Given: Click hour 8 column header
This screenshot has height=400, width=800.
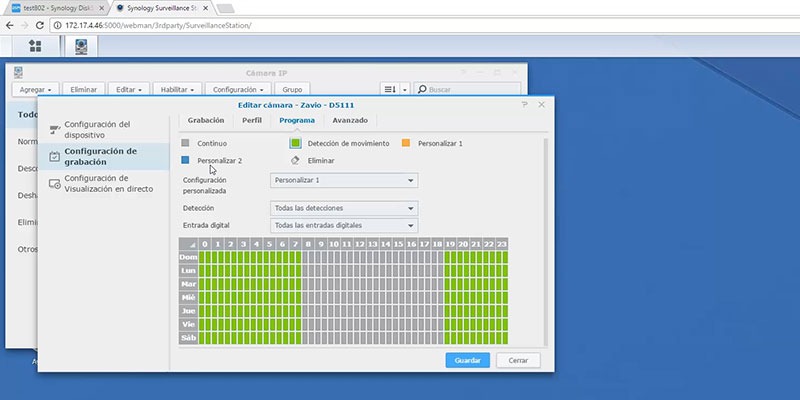Looking at the screenshot, I should point(308,244).
